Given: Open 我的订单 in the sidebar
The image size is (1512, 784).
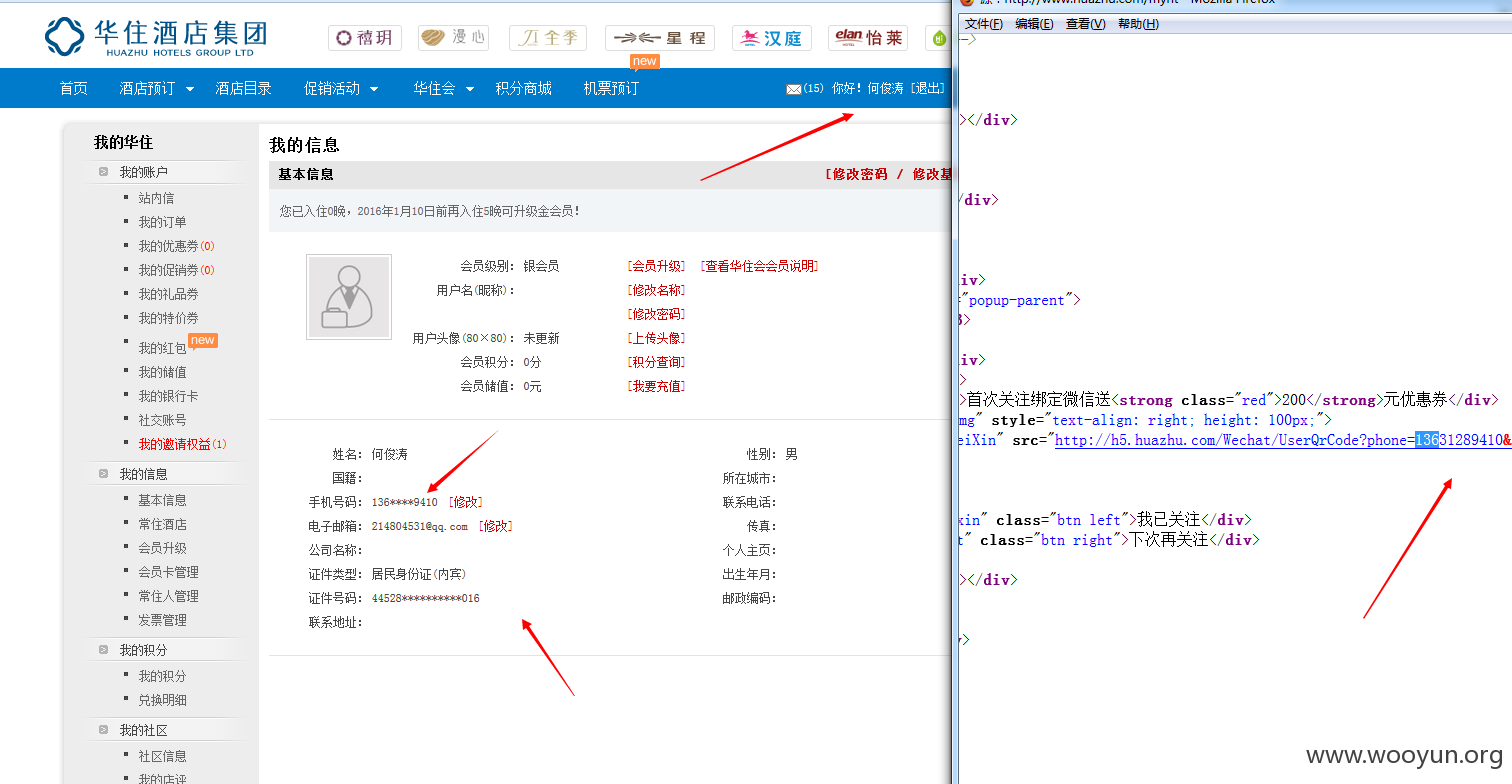Looking at the screenshot, I should pyautogui.click(x=162, y=222).
